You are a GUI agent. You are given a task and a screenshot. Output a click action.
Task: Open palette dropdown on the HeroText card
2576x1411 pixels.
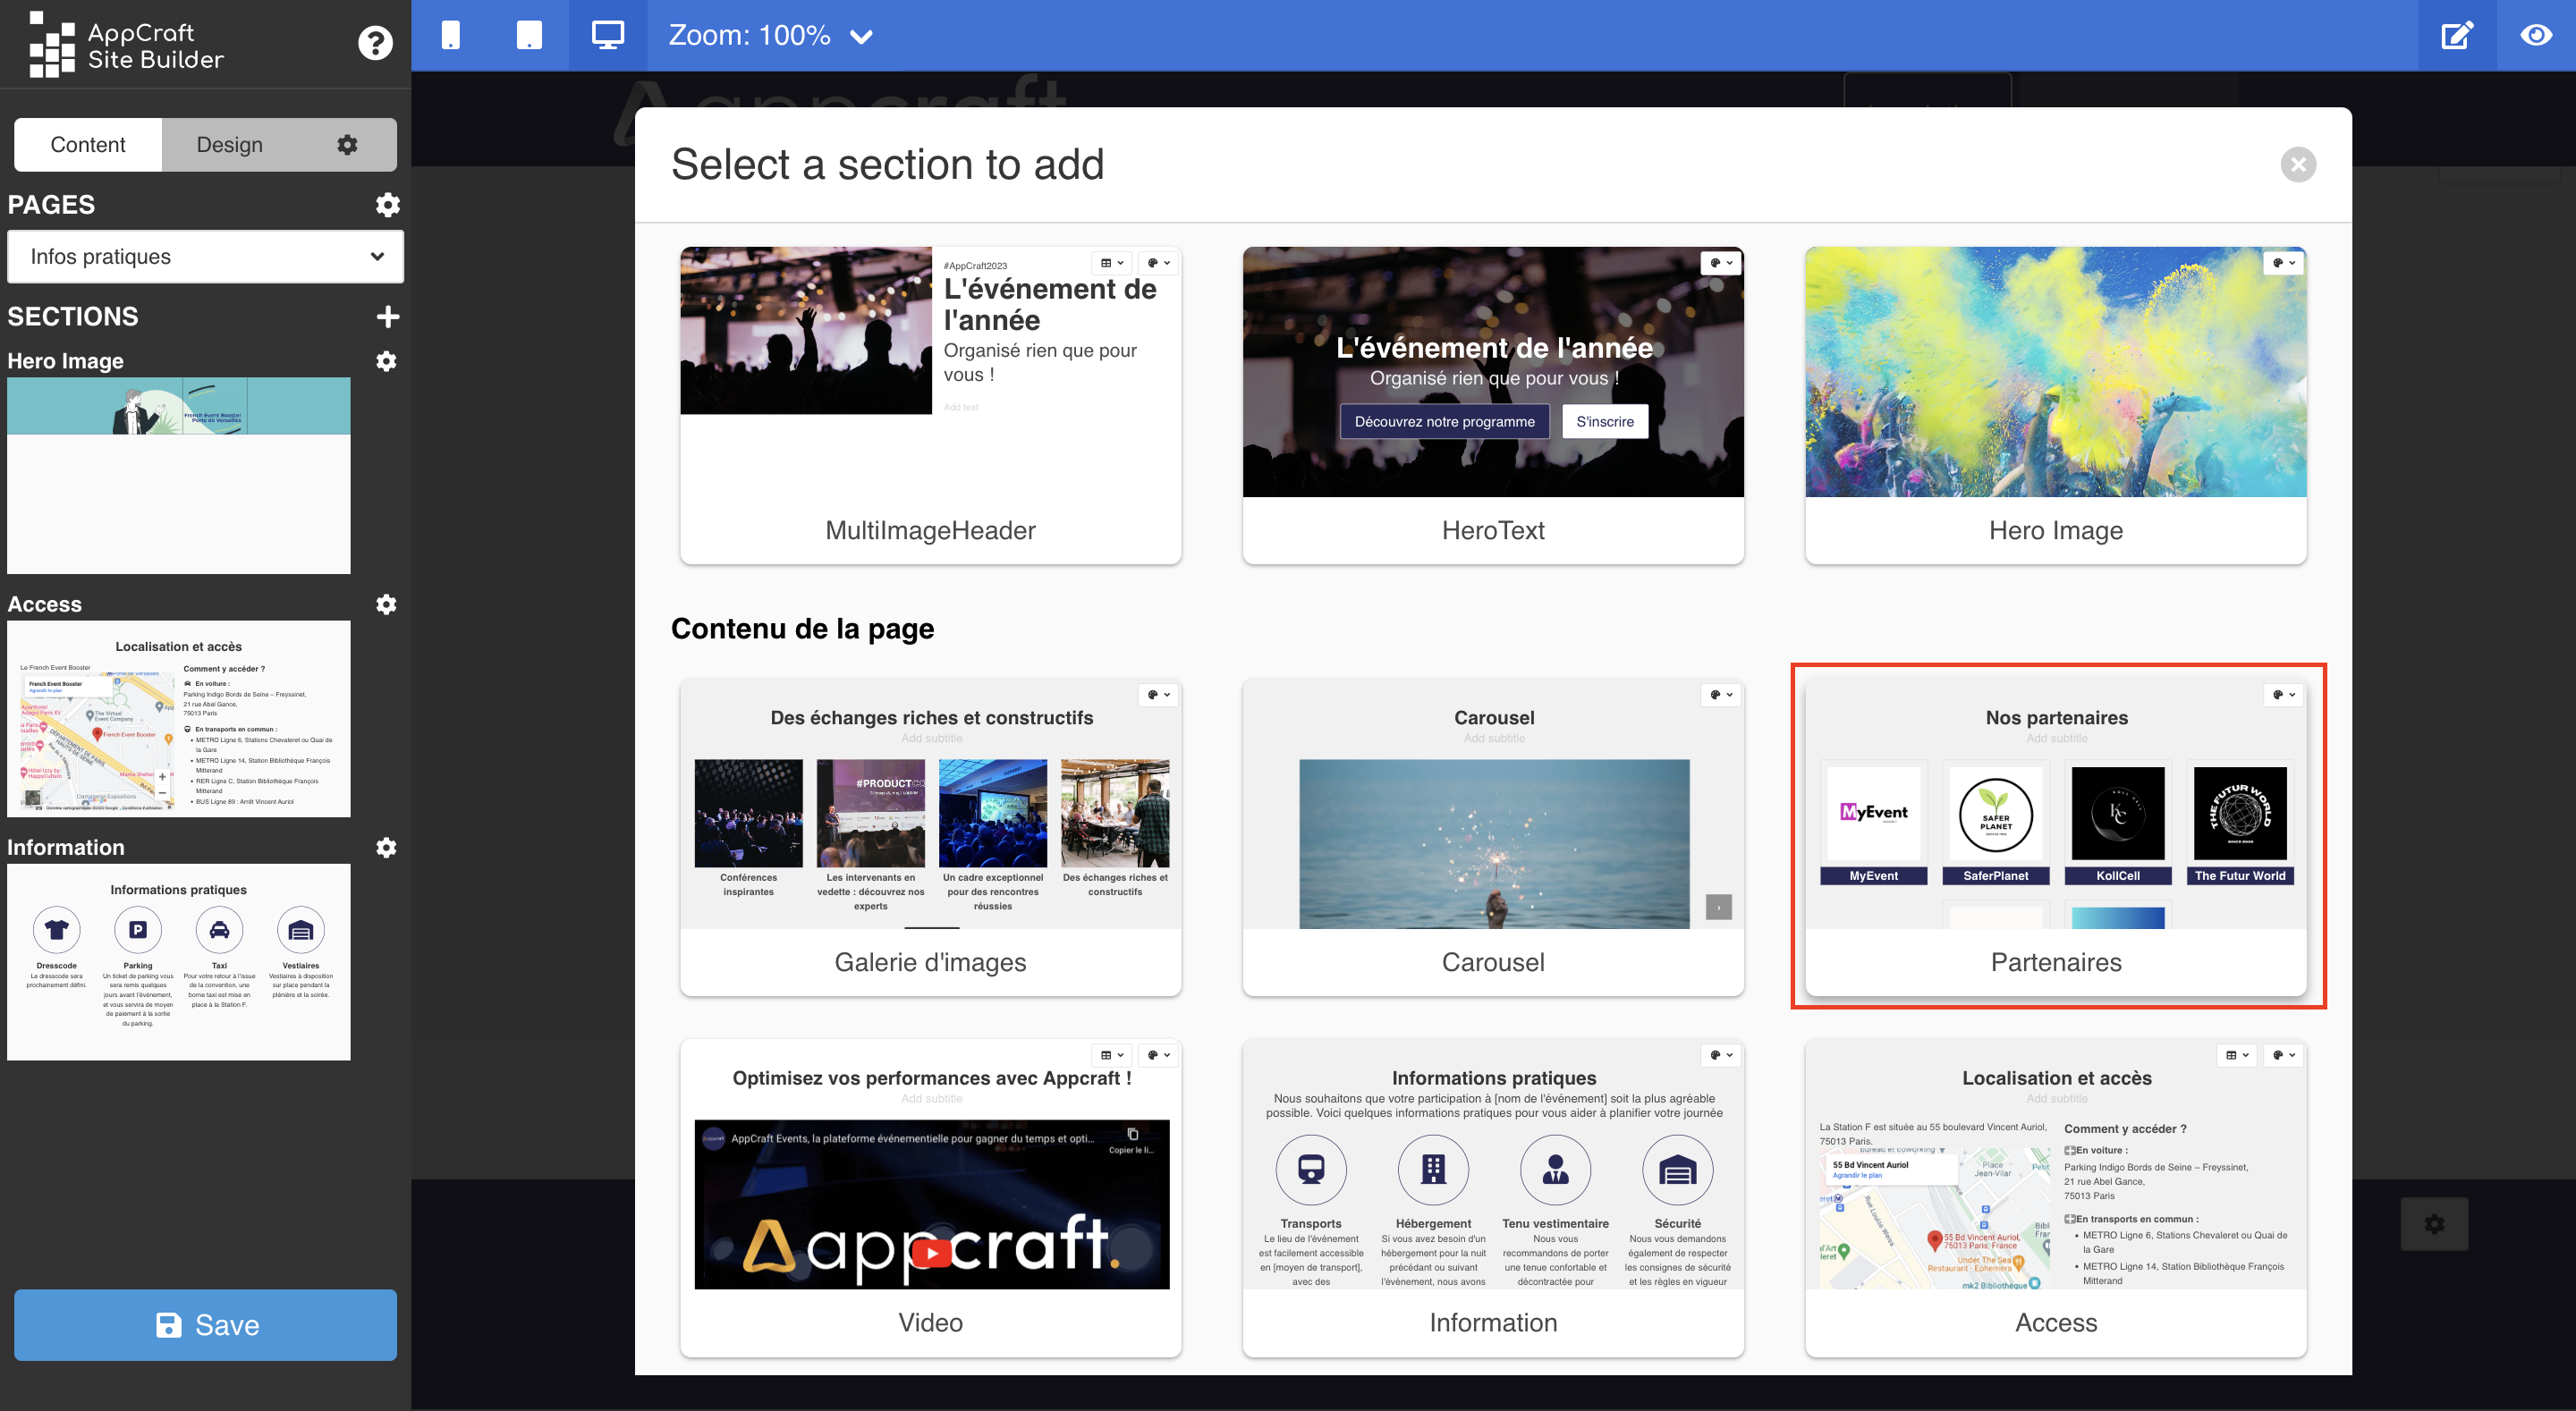tap(1721, 263)
